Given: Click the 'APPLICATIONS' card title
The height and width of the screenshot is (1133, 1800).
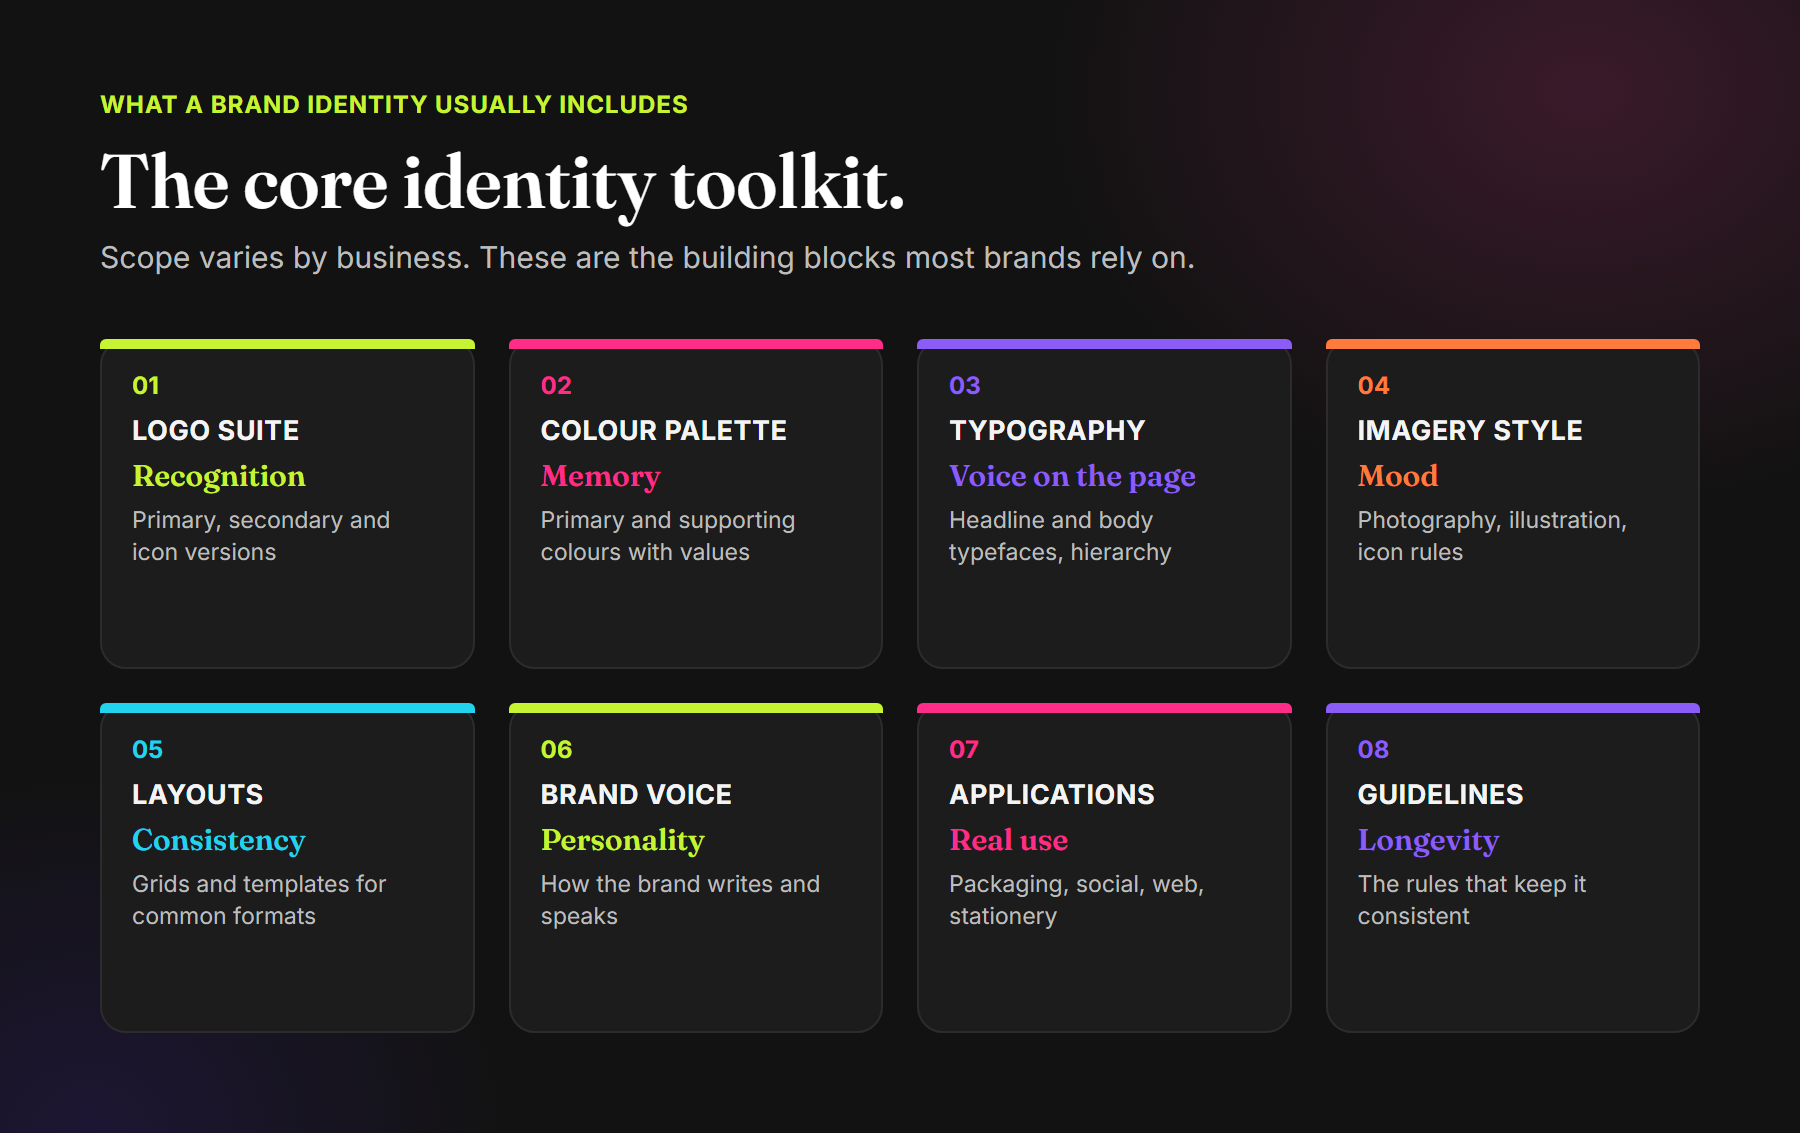Looking at the screenshot, I should (1052, 795).
